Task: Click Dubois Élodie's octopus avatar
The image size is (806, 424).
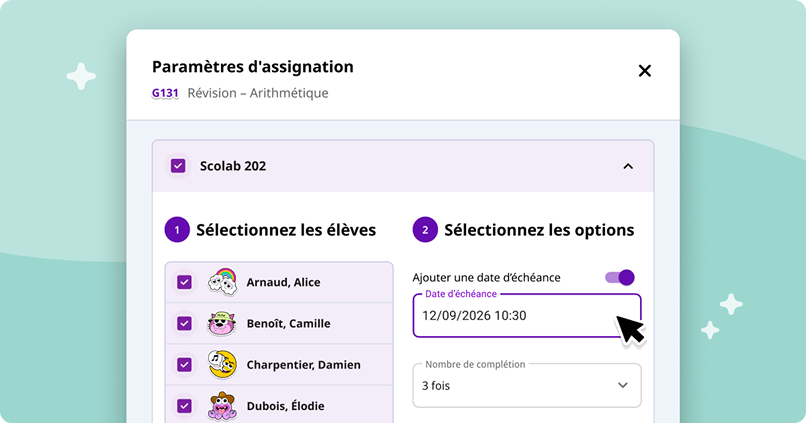Action: [x=222, y=406]
